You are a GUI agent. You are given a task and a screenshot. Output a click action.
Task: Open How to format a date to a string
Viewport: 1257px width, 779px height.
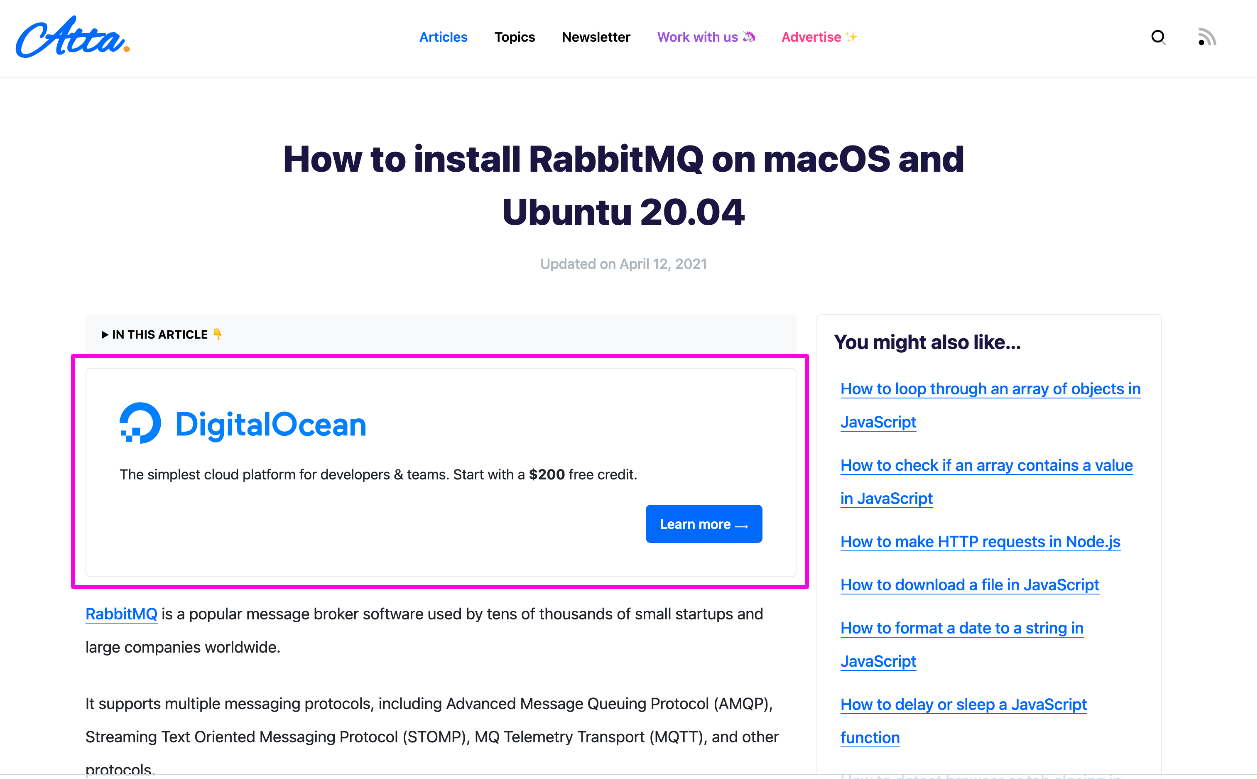tap(962, 644)
